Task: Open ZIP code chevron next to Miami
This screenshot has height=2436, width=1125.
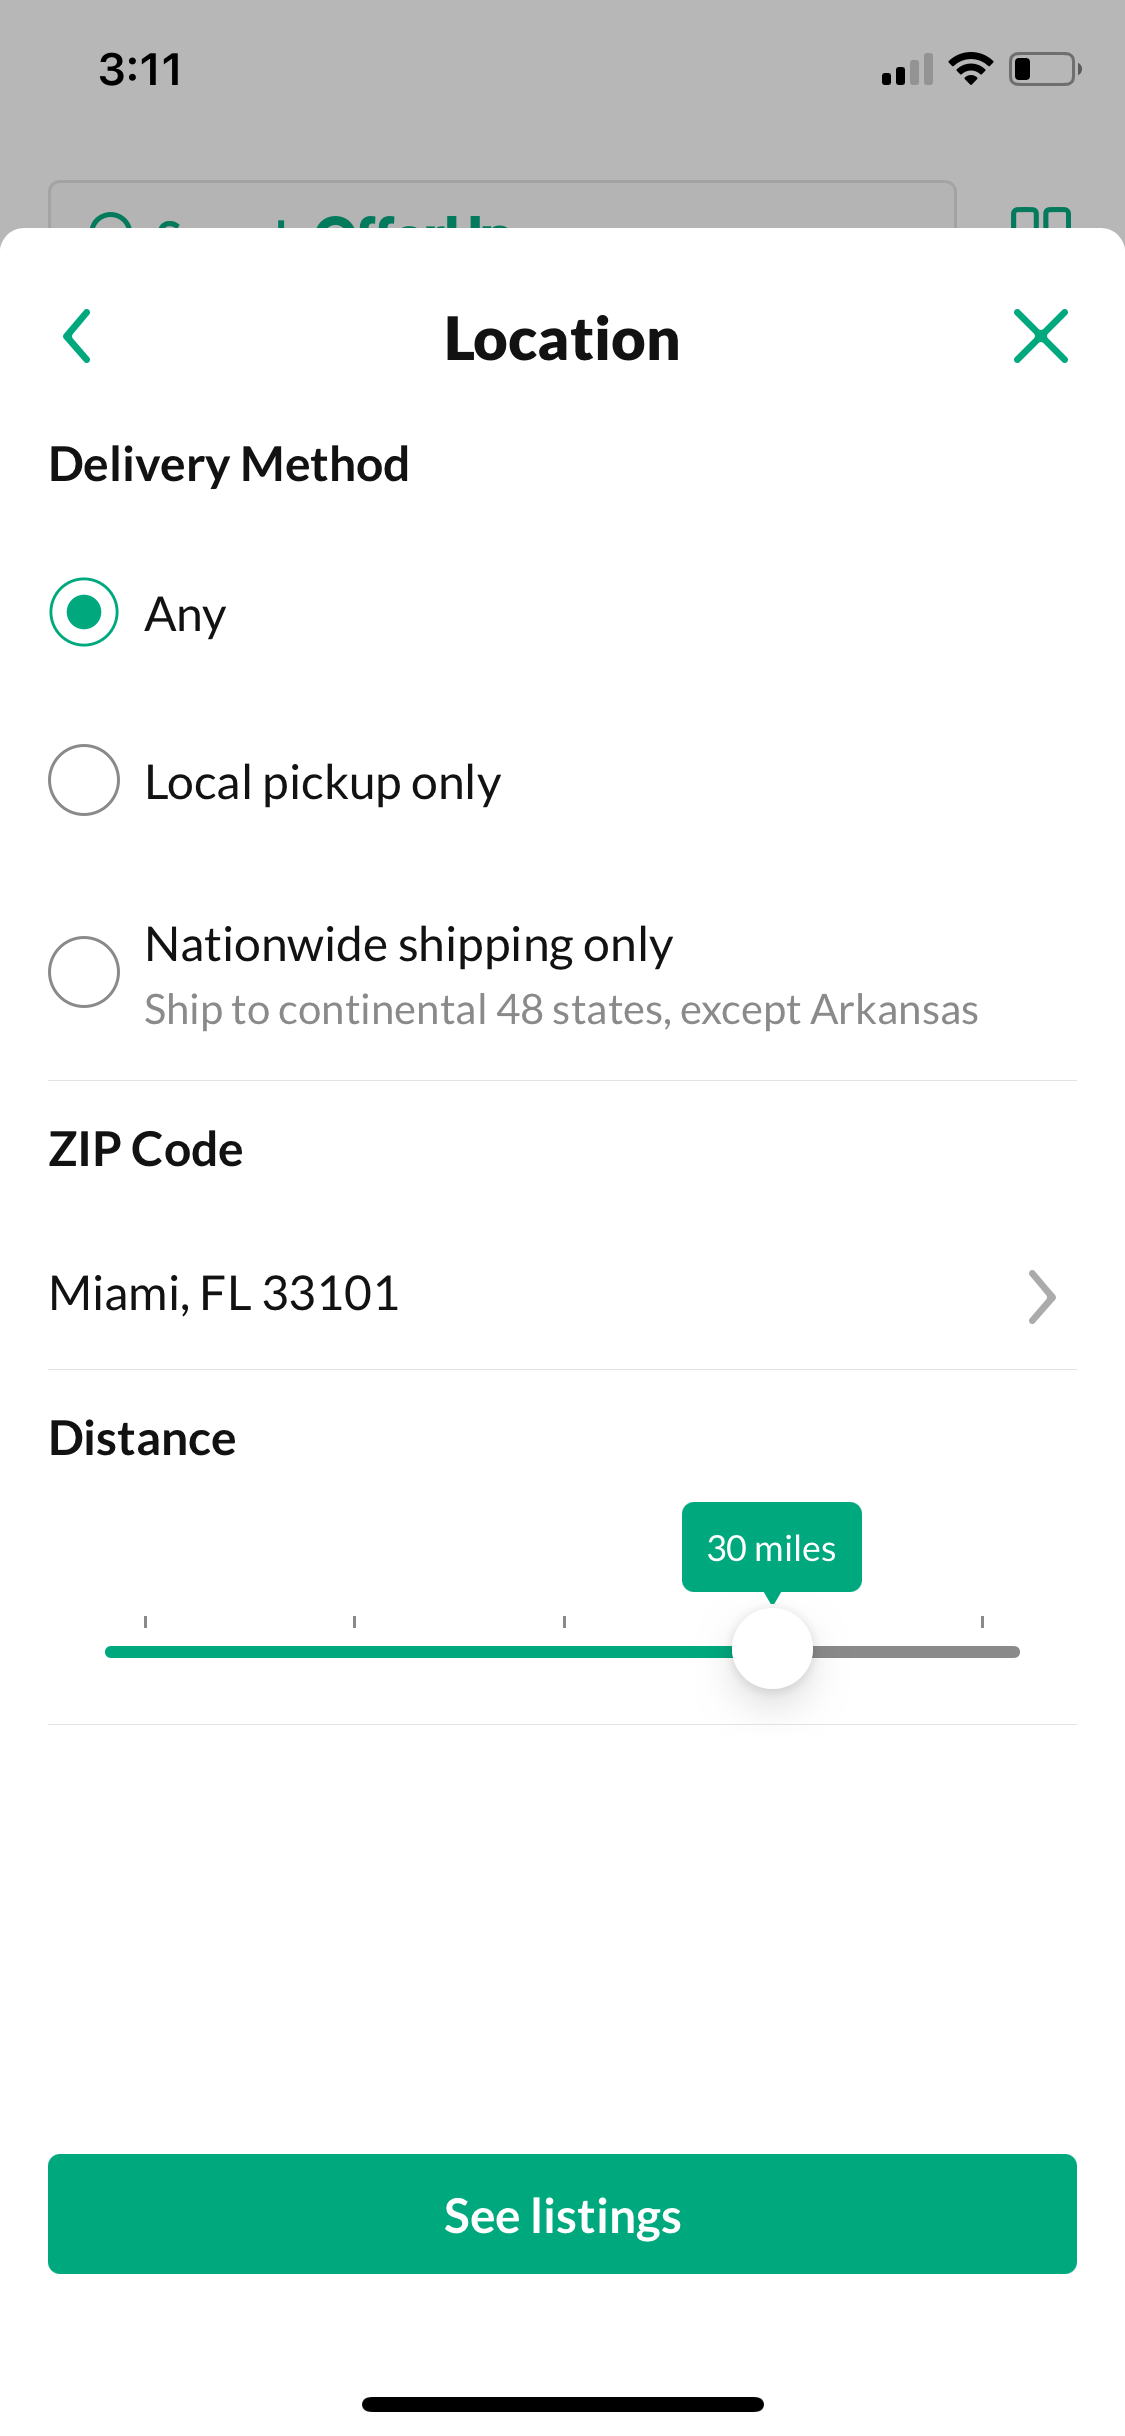Action: pos(1041,1297)
